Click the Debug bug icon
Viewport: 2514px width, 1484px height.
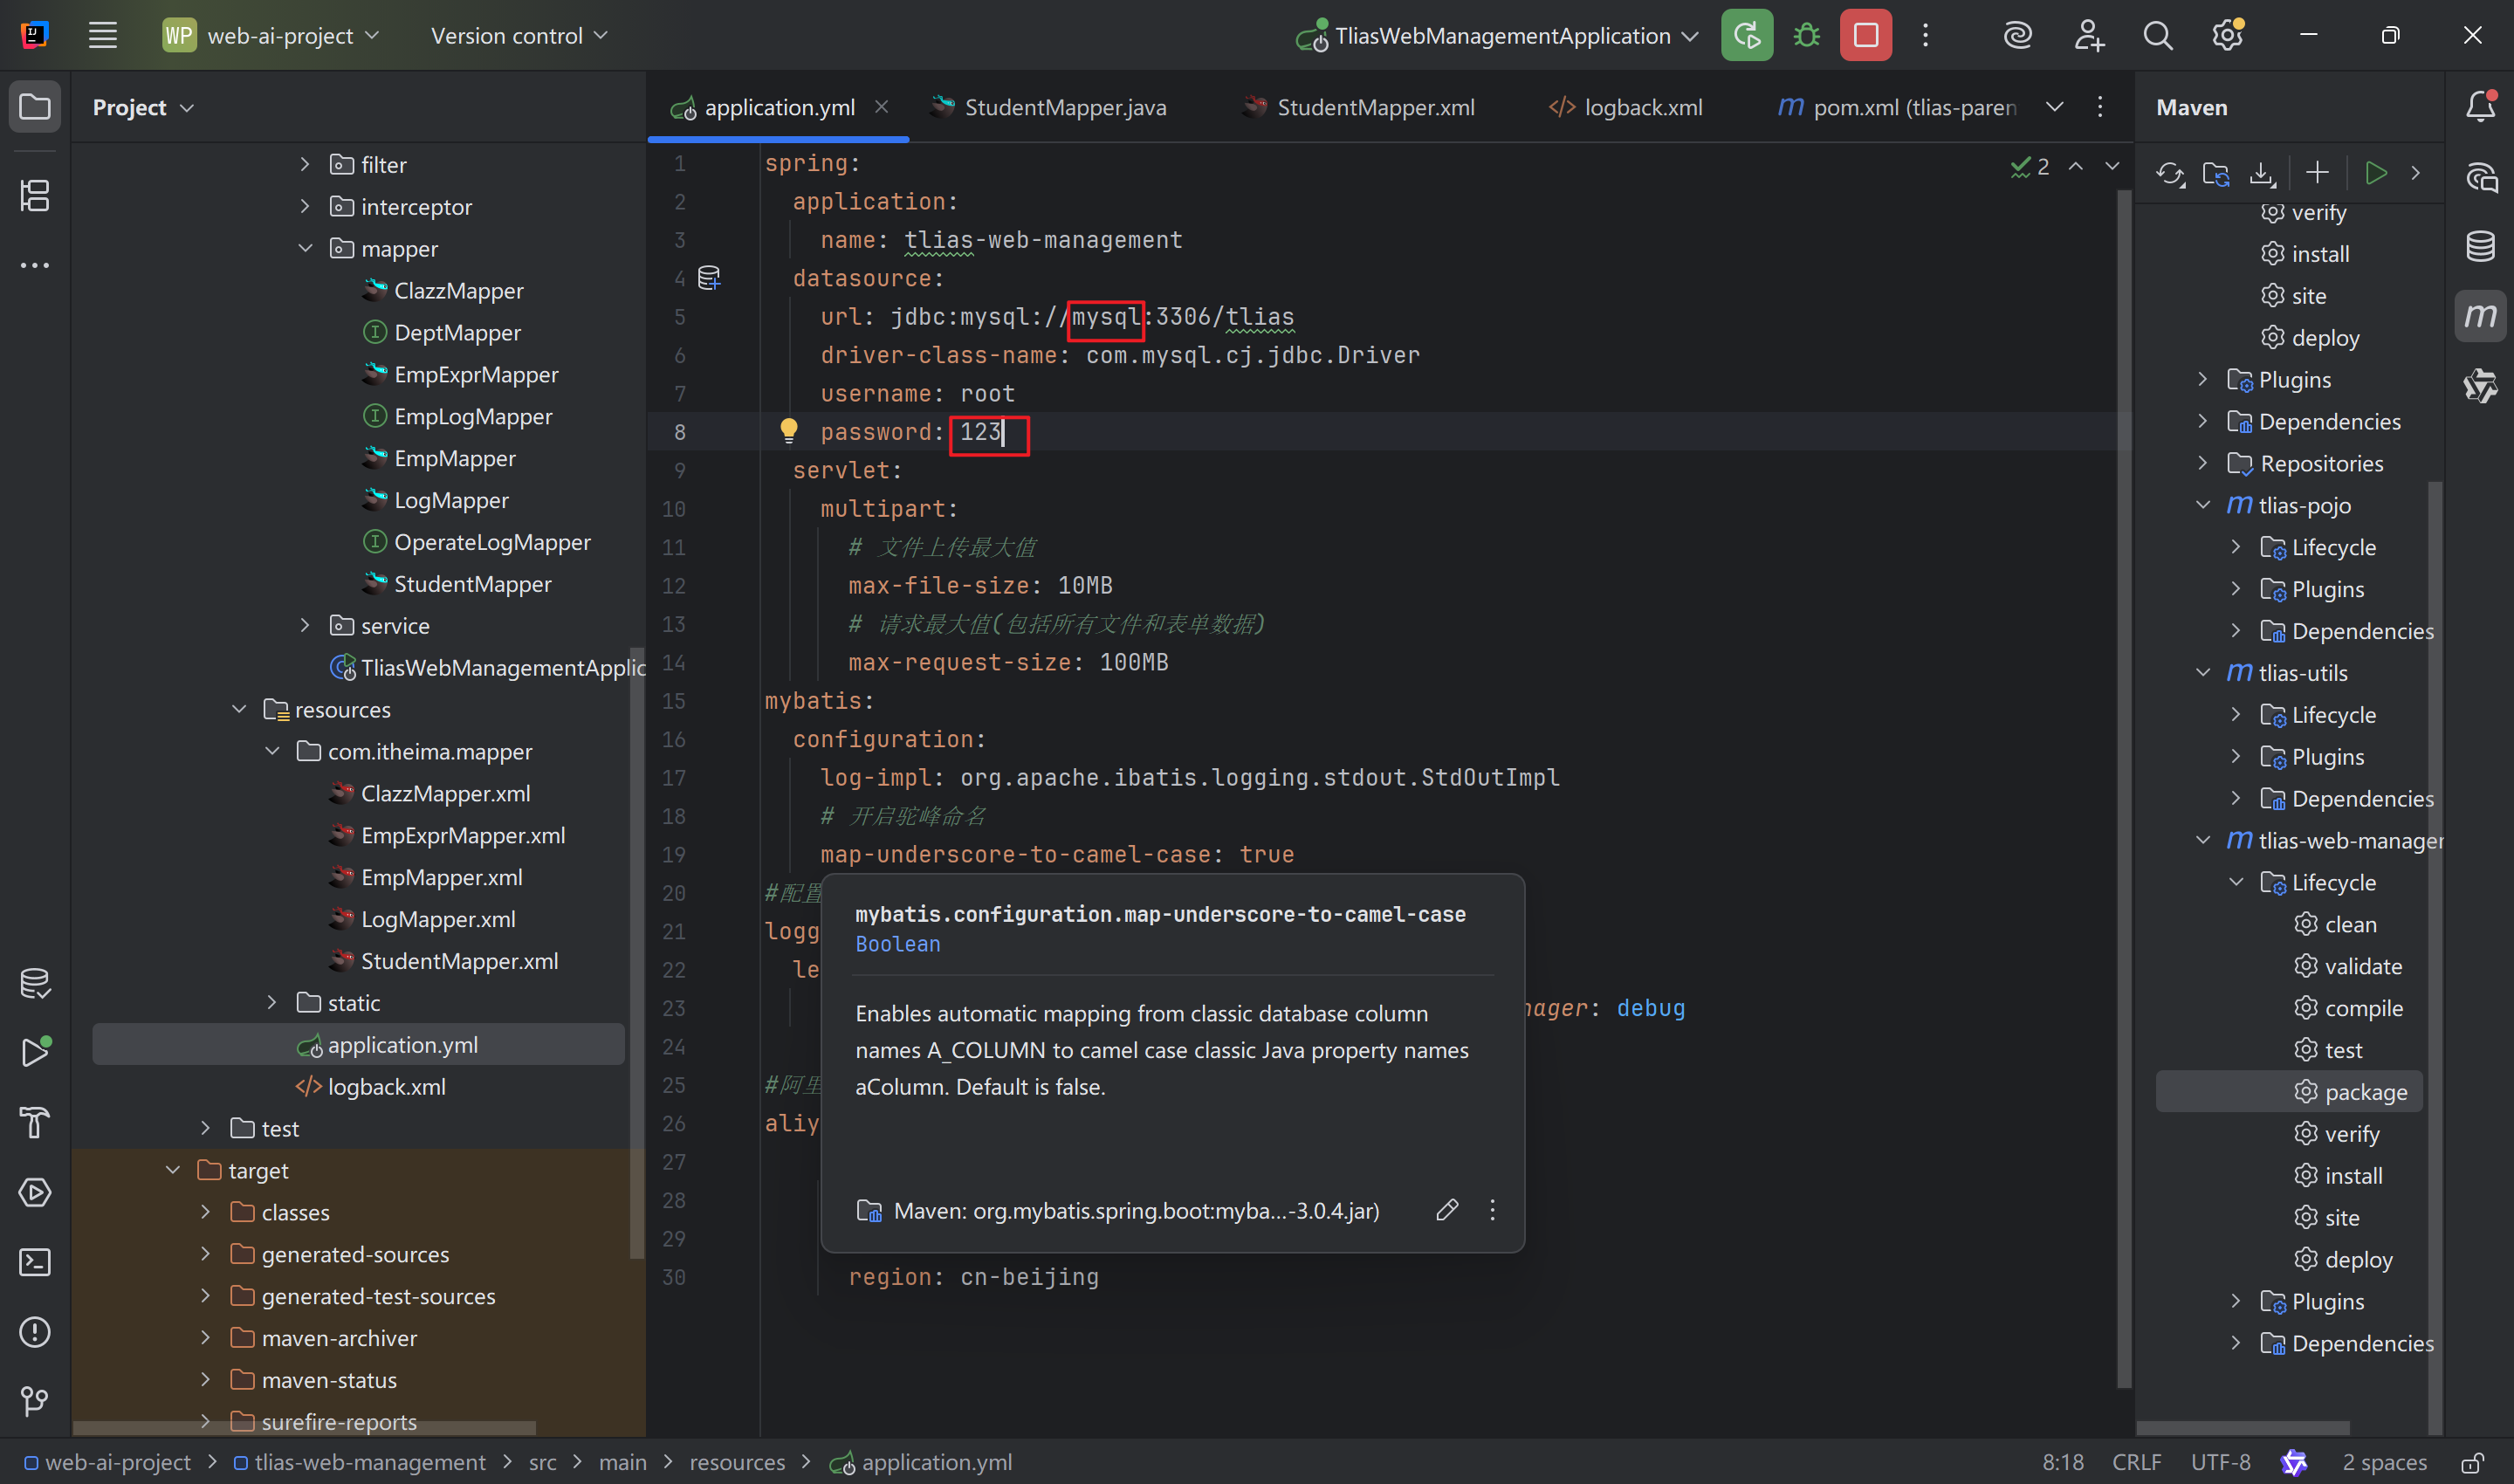1806,36
